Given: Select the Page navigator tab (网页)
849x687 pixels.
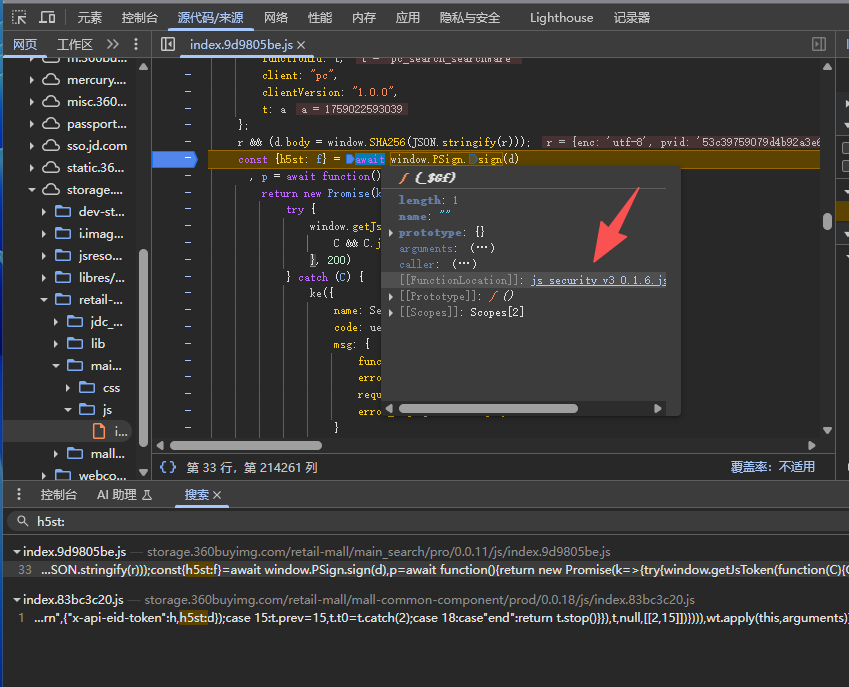Looking at the screenshot, I should (25, 44).
